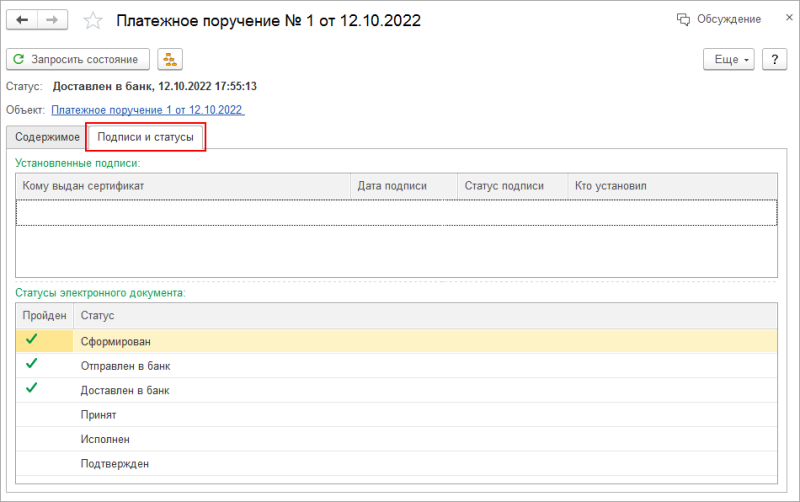Select the Сформирован status row
Viewport: 800px width, 502px height.
click(396, 341)
